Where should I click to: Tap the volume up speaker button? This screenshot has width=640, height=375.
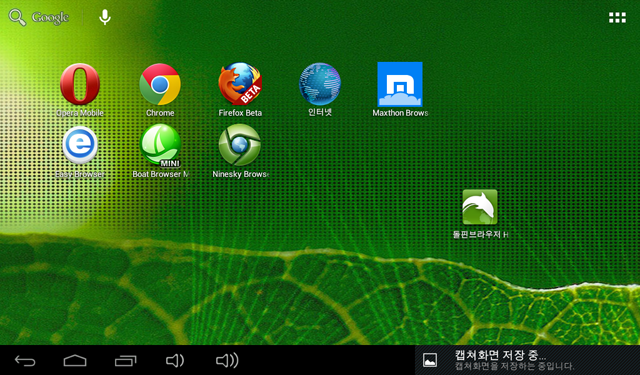click(227, 361)
